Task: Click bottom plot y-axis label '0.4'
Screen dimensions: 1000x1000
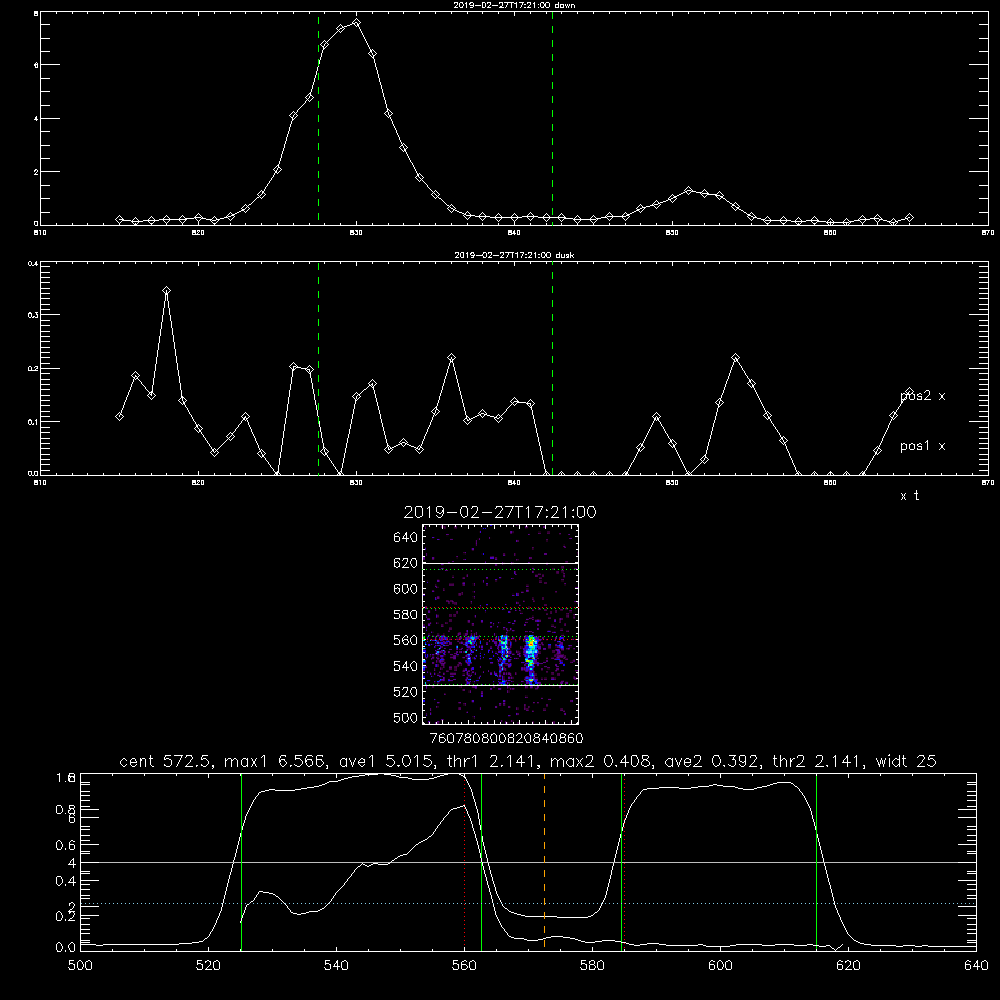Action: (x=66, y=881)
